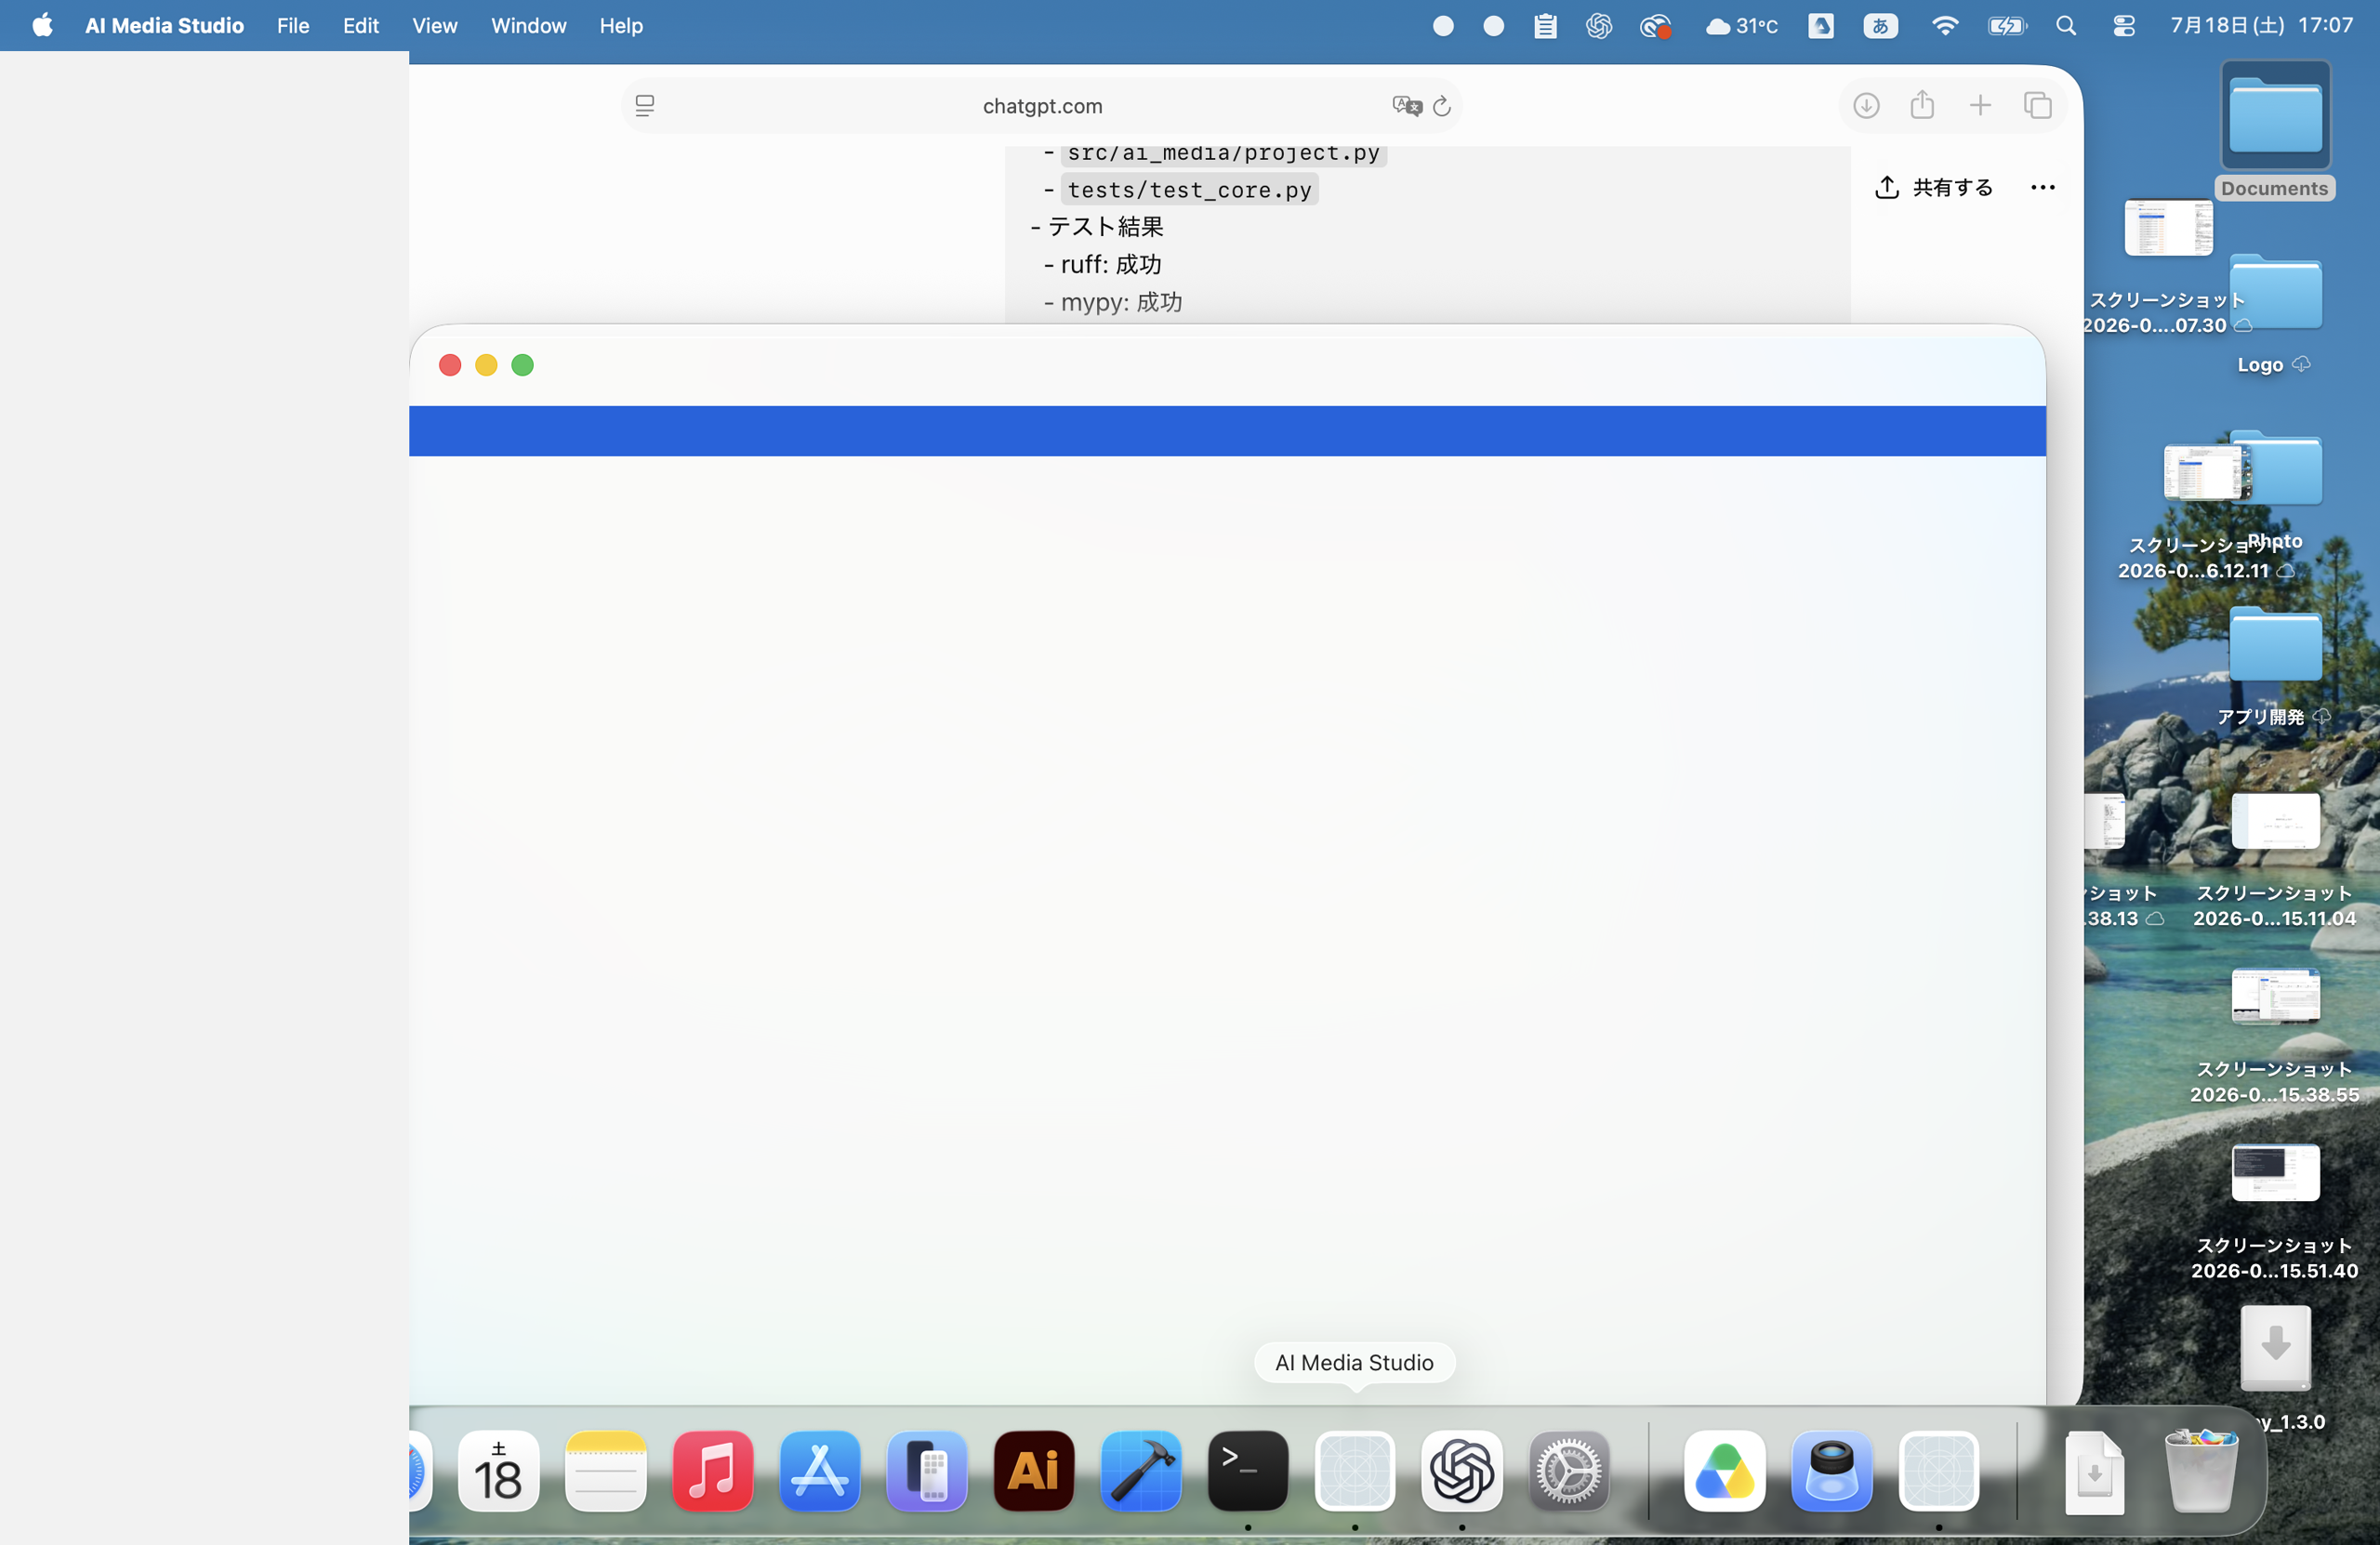Image resolution: width=2380 pixels, height=1545 pixels.
Task: Open the Wi-Fi status menu
Action: coord(1944,26)
